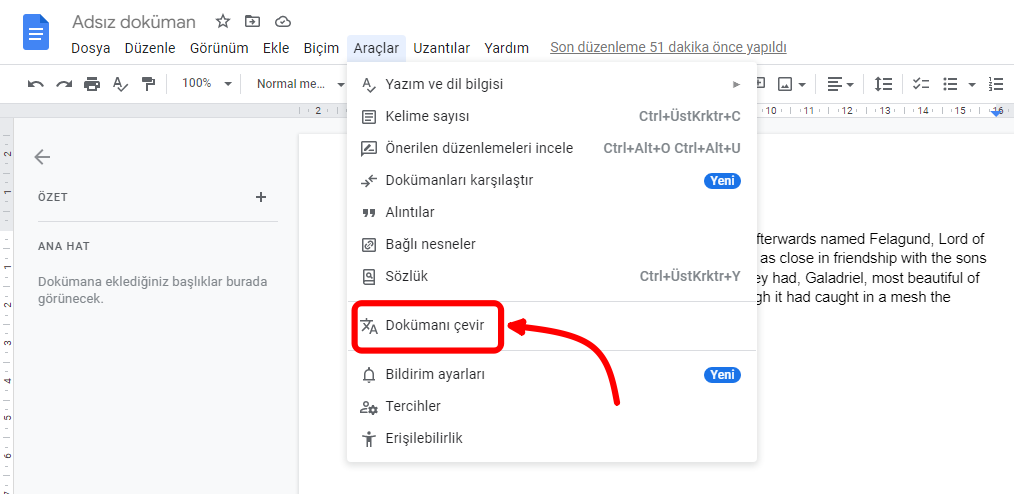Open the Google Docs home icon
Image resolution: width=1014 pixels, height=494 pixels.
point(37,33)
